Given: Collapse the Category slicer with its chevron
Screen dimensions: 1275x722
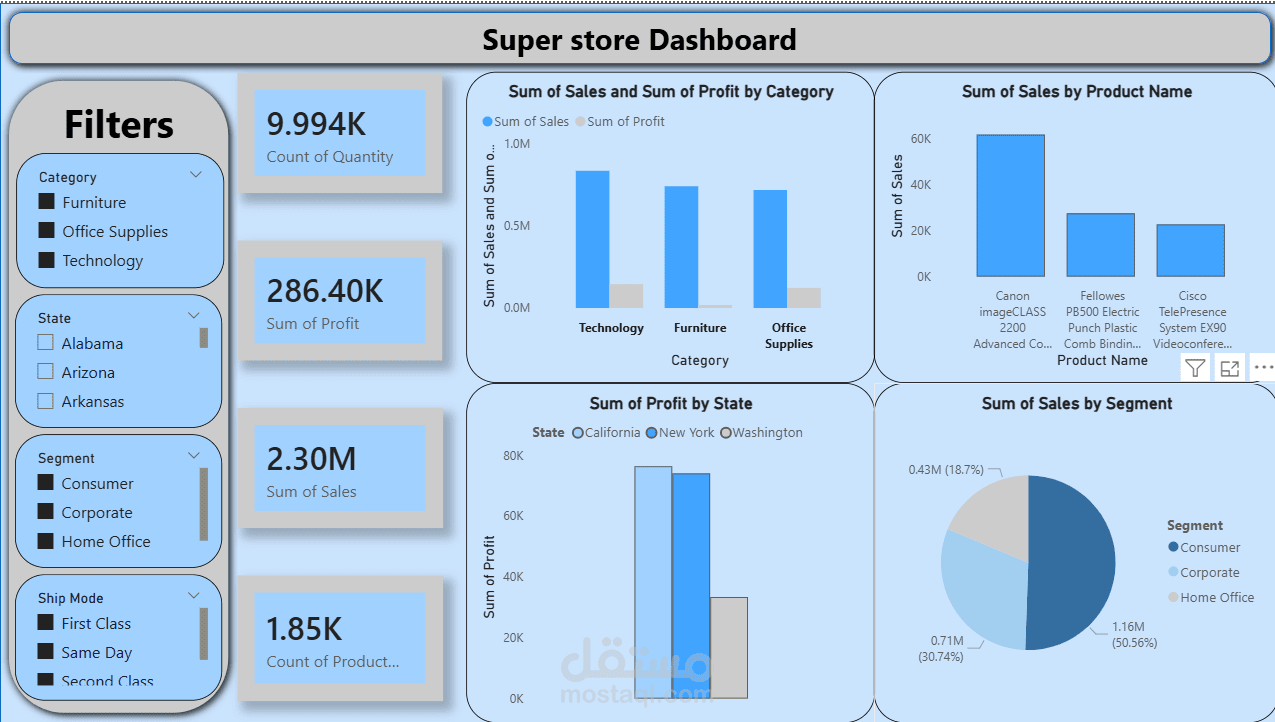Looking at the screenshot, I should (x=195, y=174).
